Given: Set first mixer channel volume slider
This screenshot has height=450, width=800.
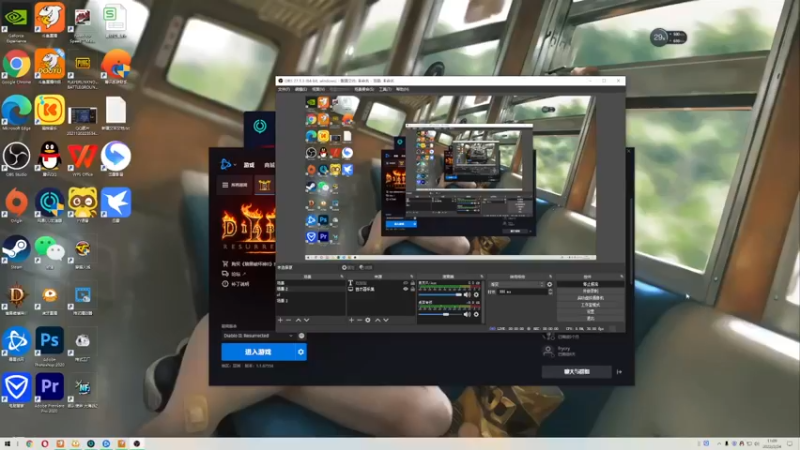Looking at the screenshot, I should (x=440, y=294).
